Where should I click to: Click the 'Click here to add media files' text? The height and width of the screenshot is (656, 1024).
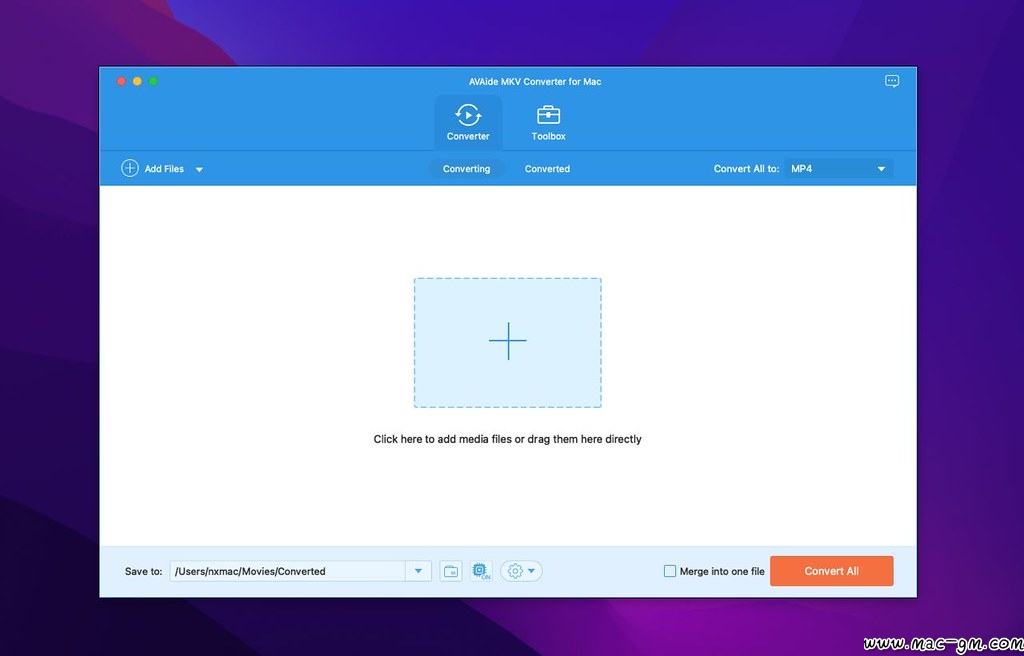point(507,439)
